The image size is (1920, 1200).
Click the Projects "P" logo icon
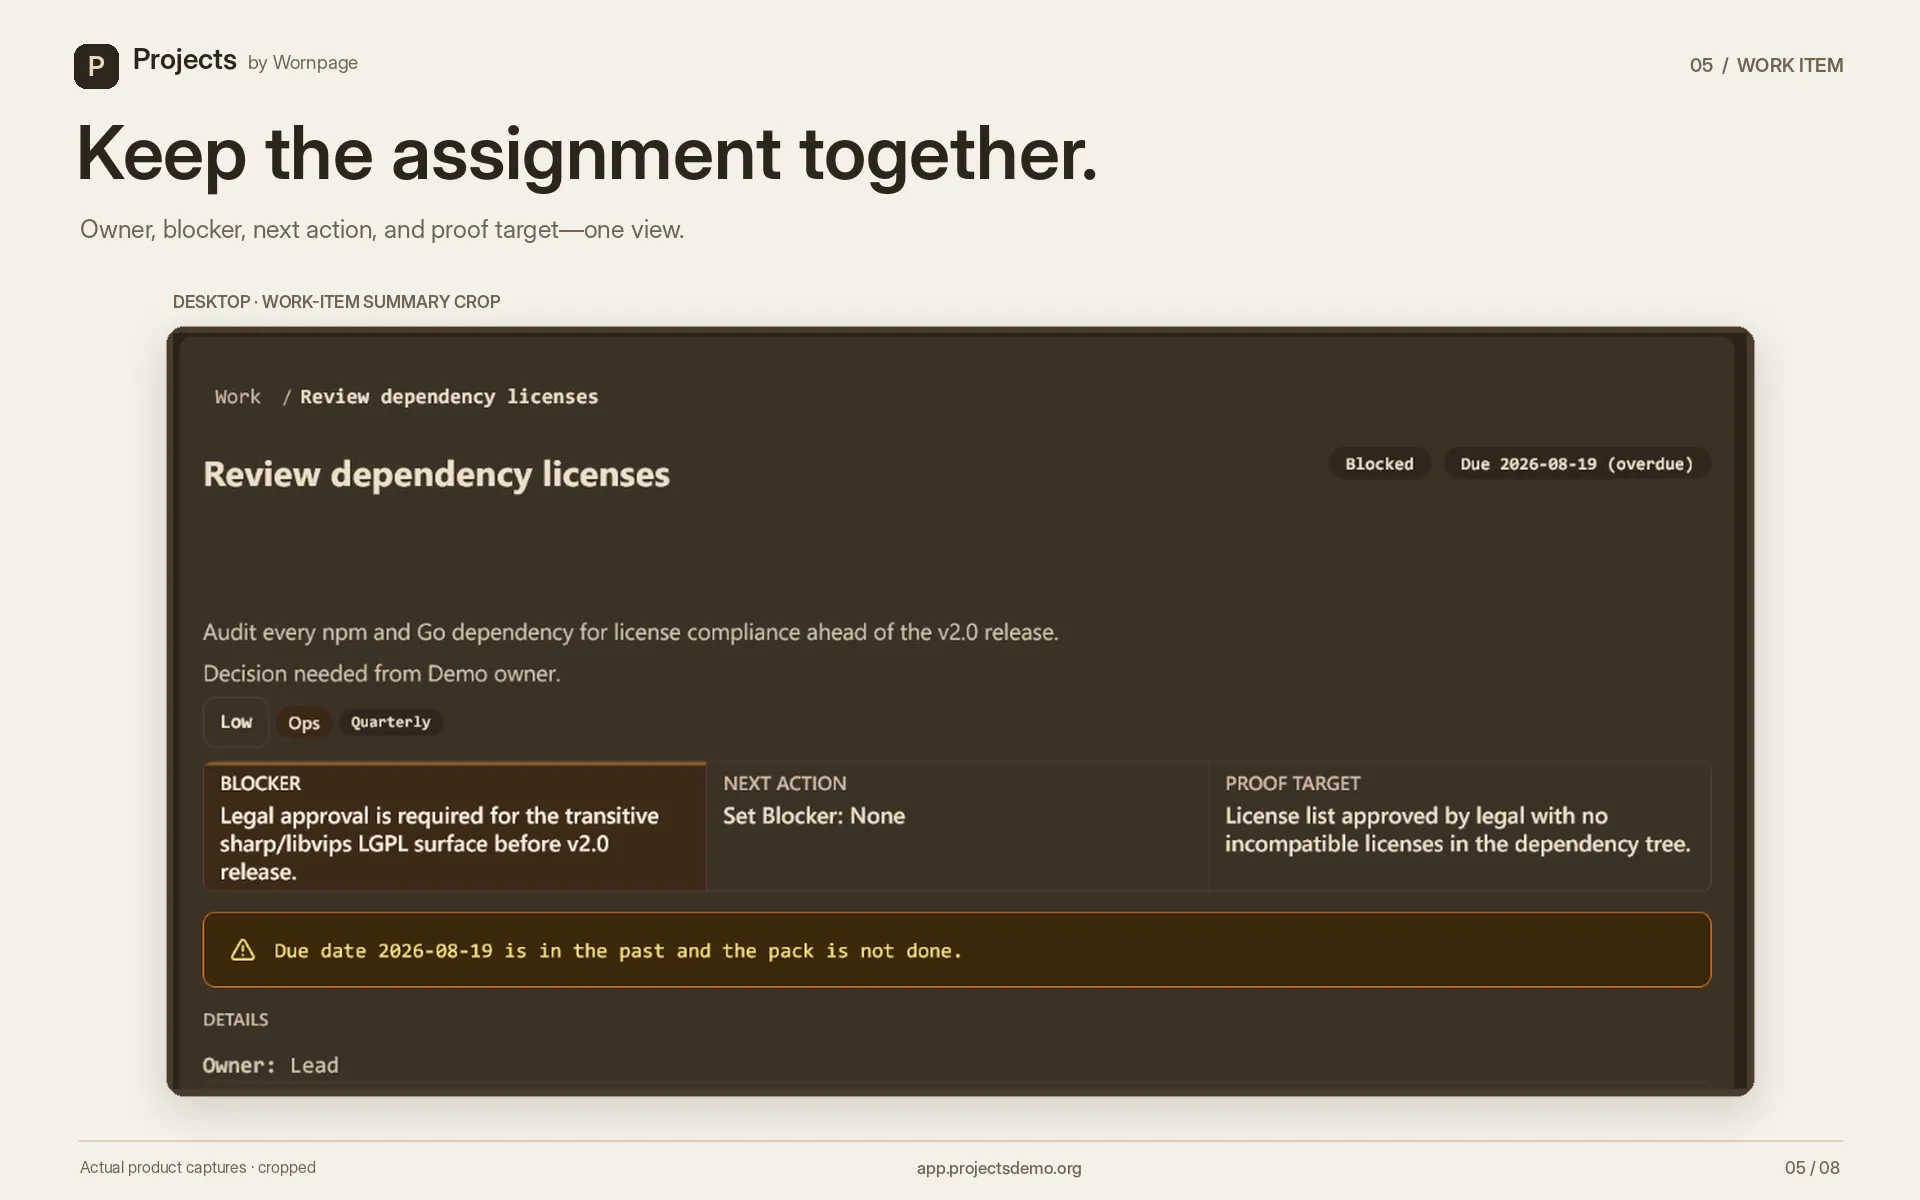coord(96,66)
